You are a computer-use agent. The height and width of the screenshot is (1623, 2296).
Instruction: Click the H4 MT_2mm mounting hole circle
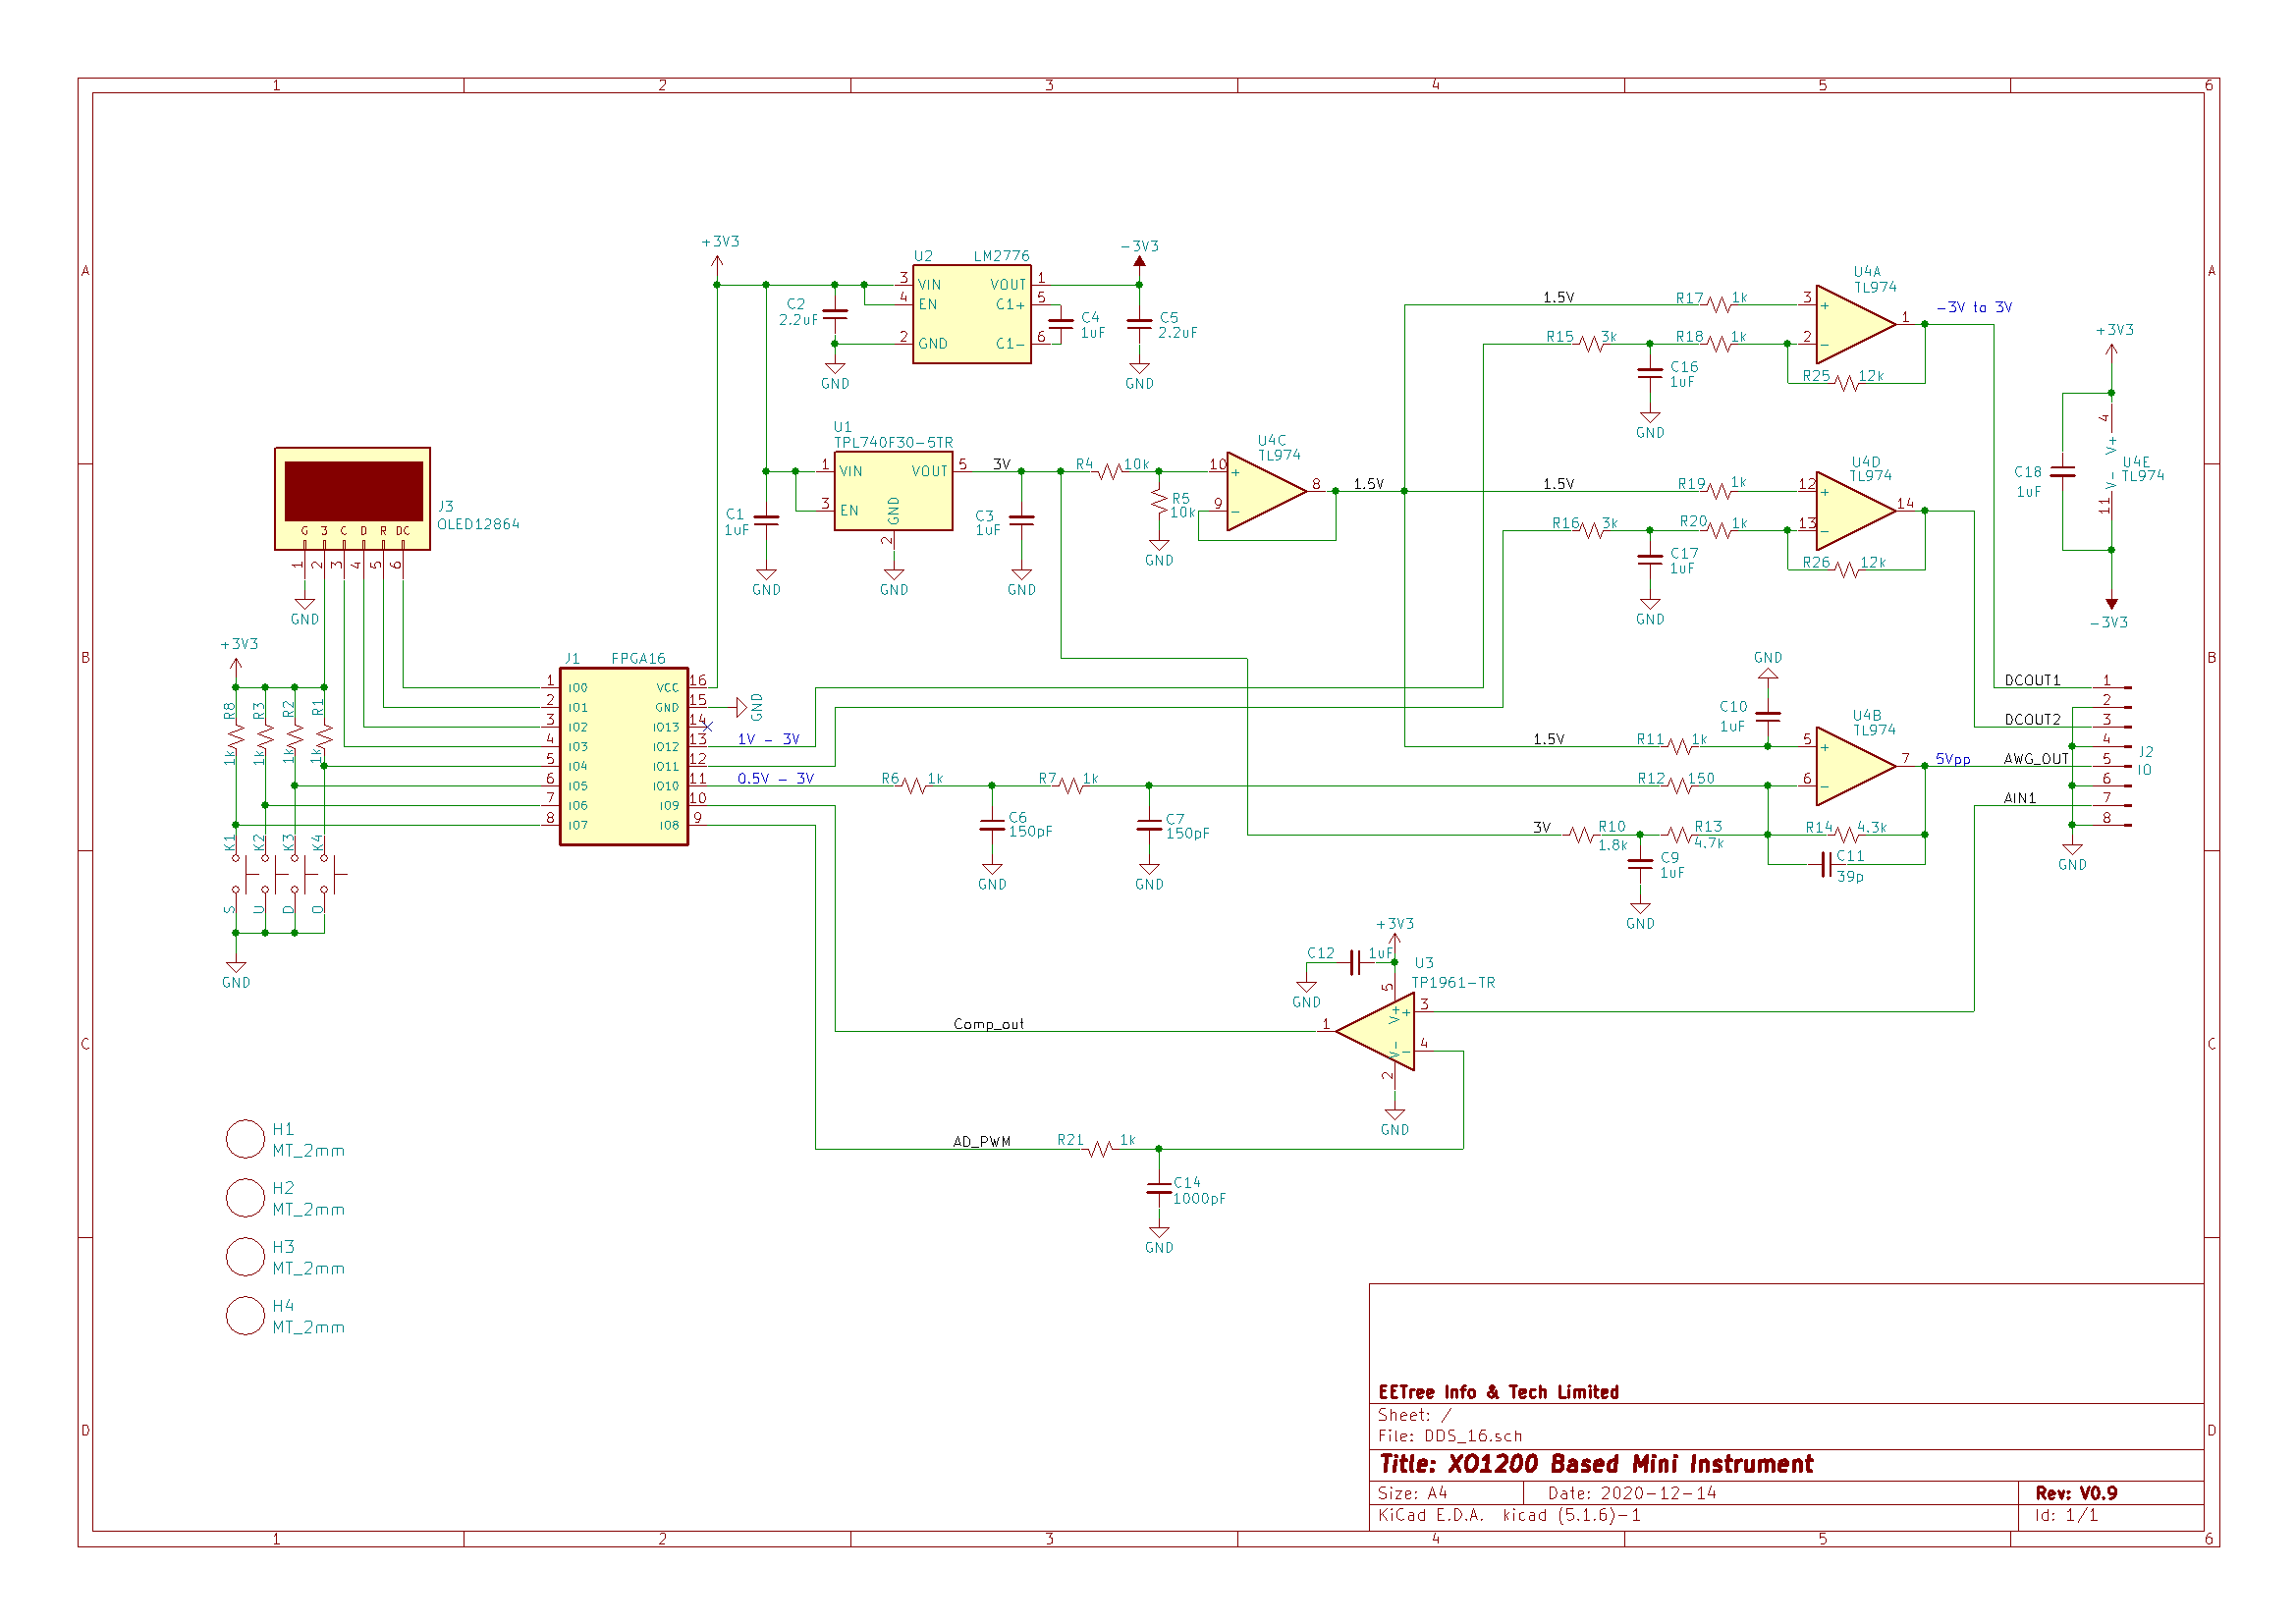[245, 1316]
